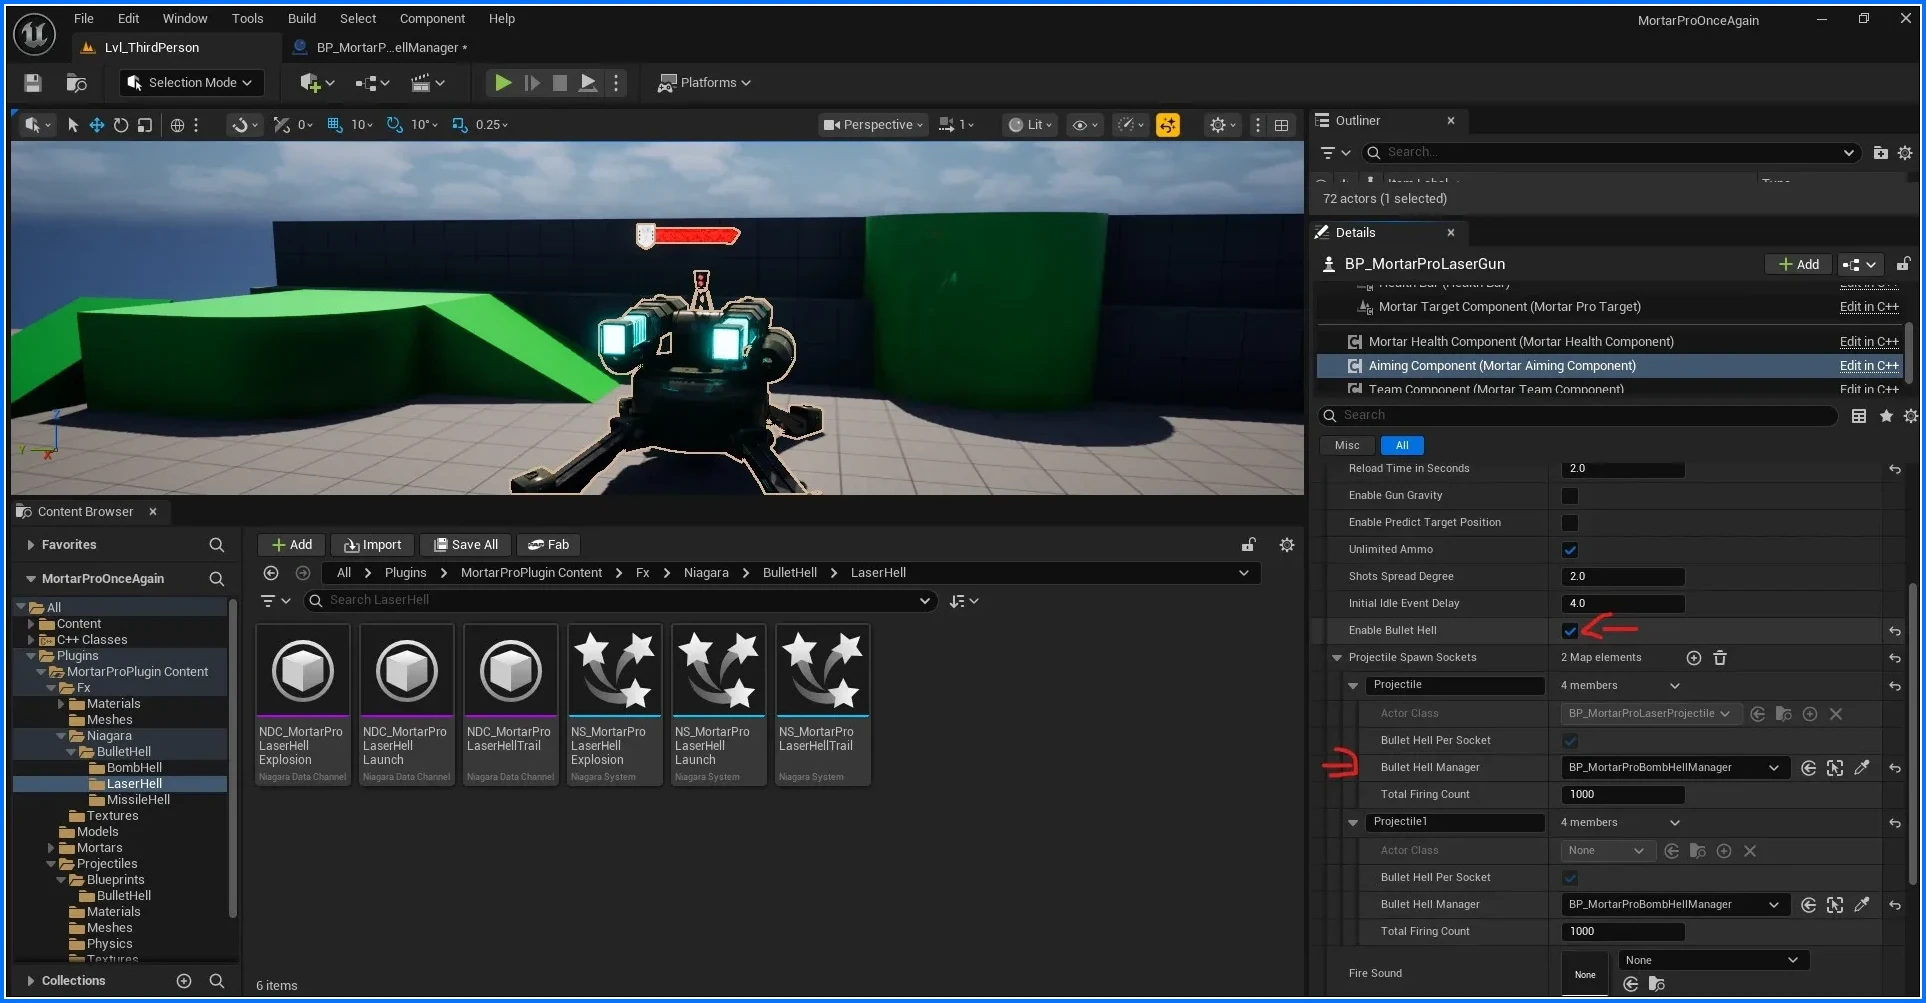This screenshot has height=1003, width=1926.
Task: Delete all Projectile Spawn Sockets elements
Action: [1720, 658]
